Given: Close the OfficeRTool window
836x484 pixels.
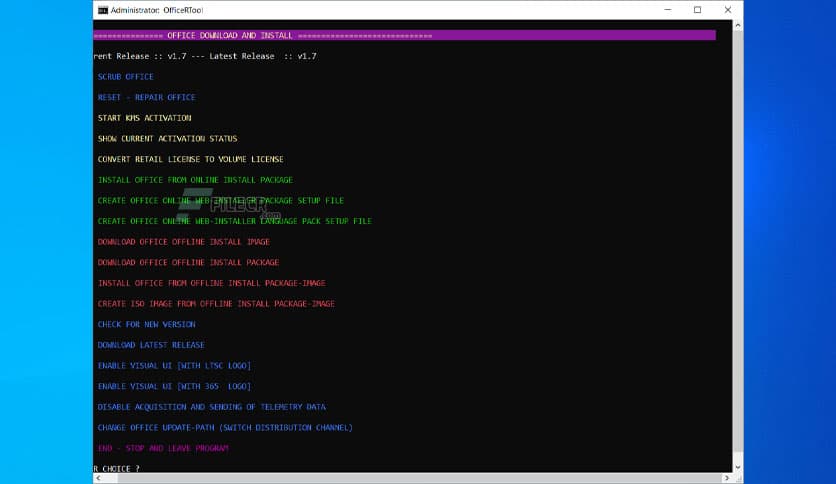Looking at the screenshot, I should point(728,10).
